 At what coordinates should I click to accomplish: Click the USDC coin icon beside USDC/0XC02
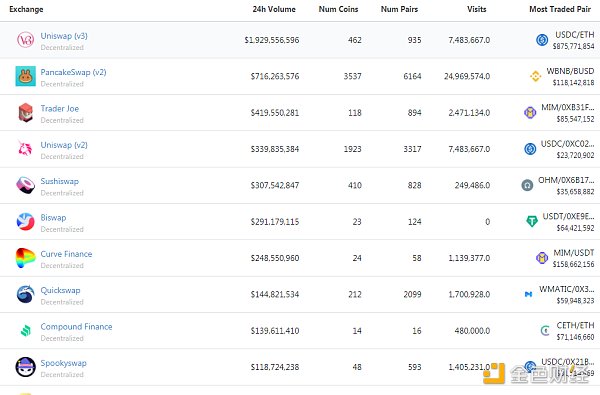click(x=530, y=149)
